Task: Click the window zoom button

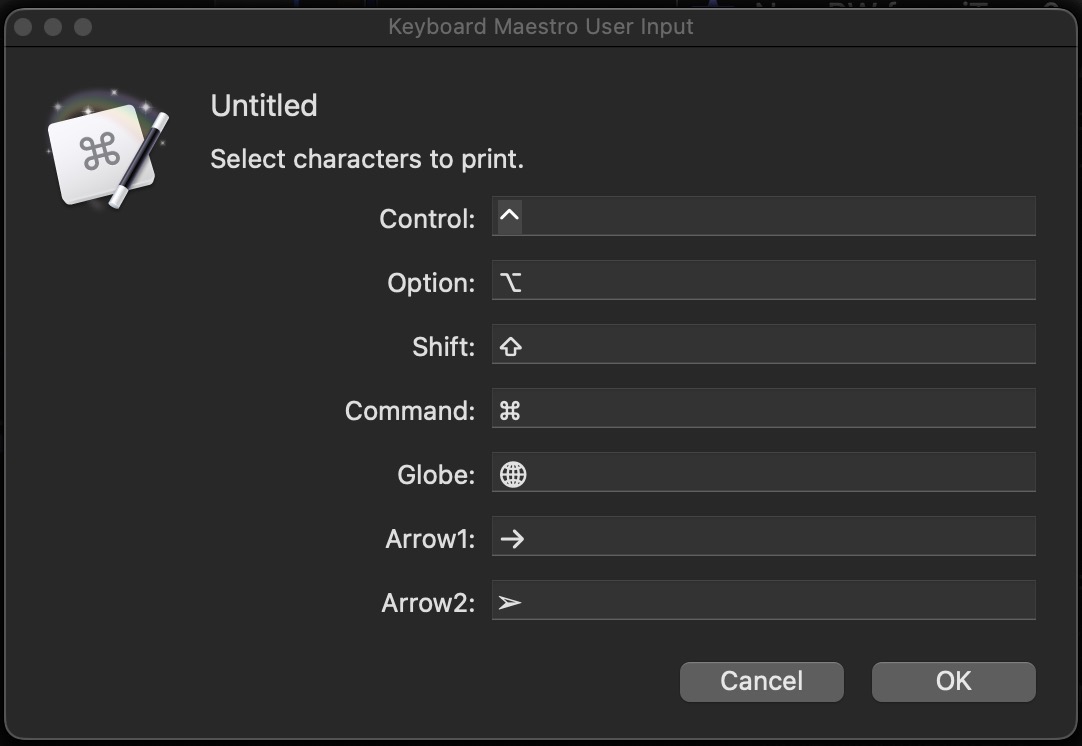Action: [83, 27]
